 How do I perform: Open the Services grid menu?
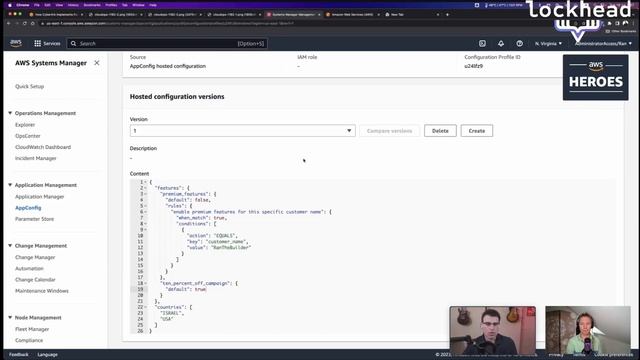tap(47, 43)
